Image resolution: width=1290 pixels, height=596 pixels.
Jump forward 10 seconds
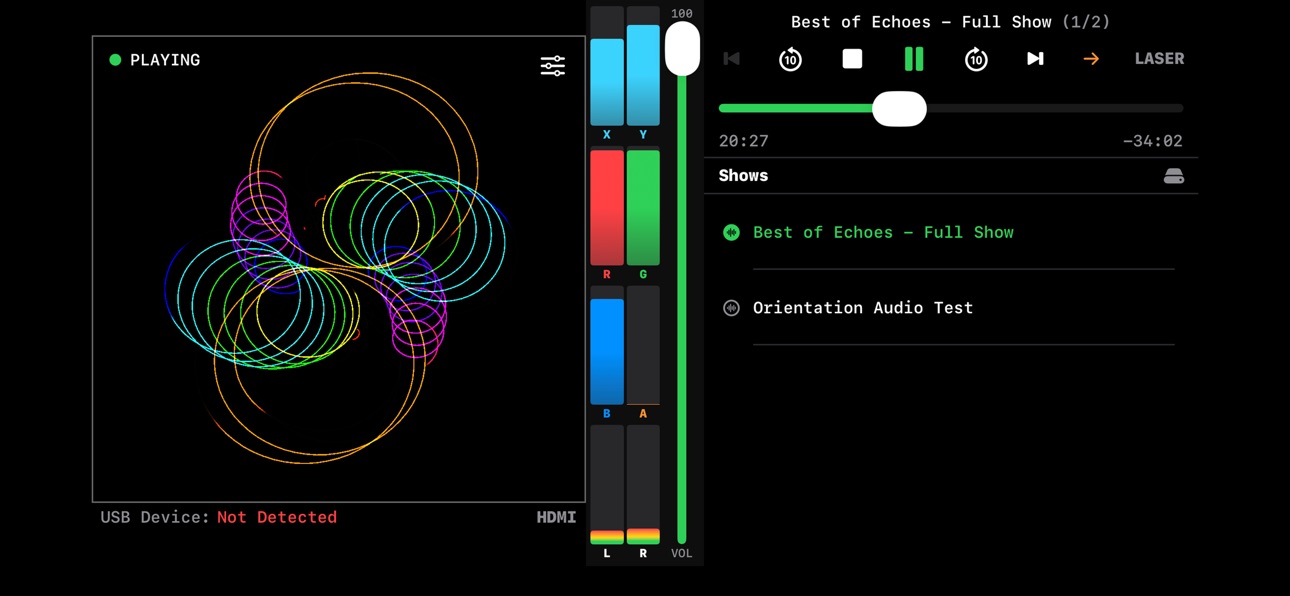pyautogui.click(x=976, y=59)
